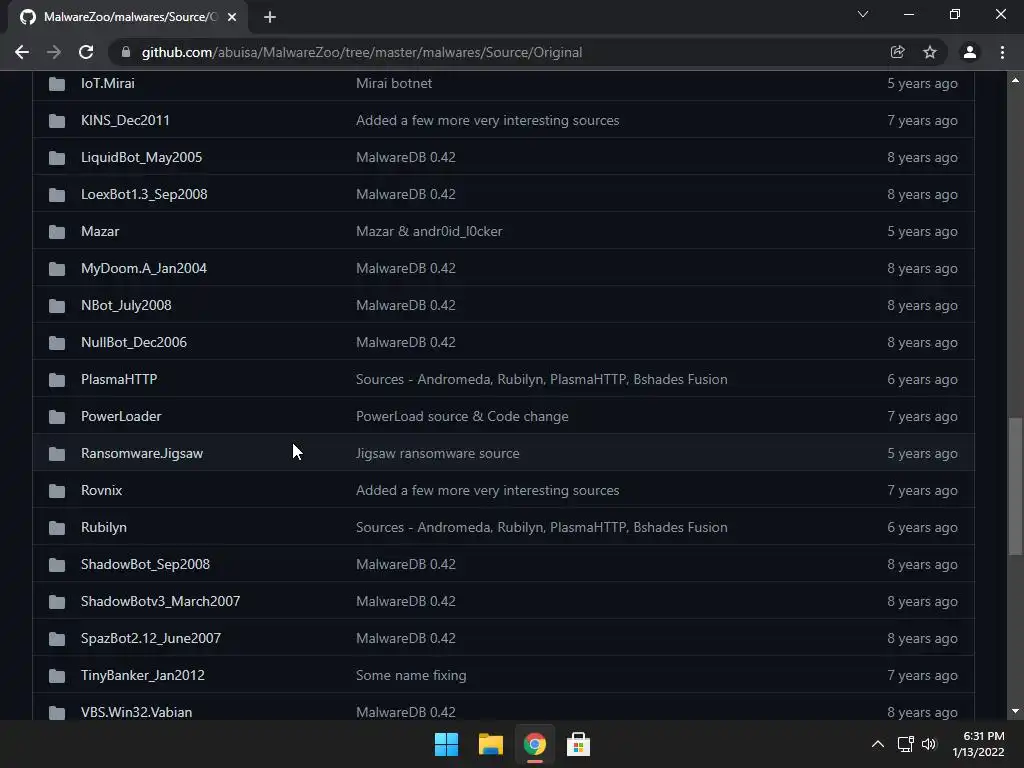Click folder icon beside MyDoom.A_Jan2004

[x=57, y=269]
